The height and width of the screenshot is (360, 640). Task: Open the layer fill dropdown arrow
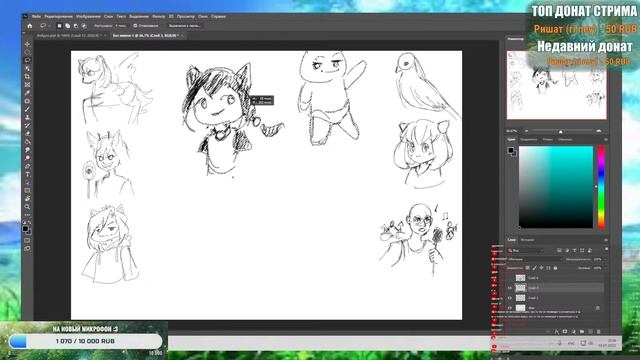605,268
